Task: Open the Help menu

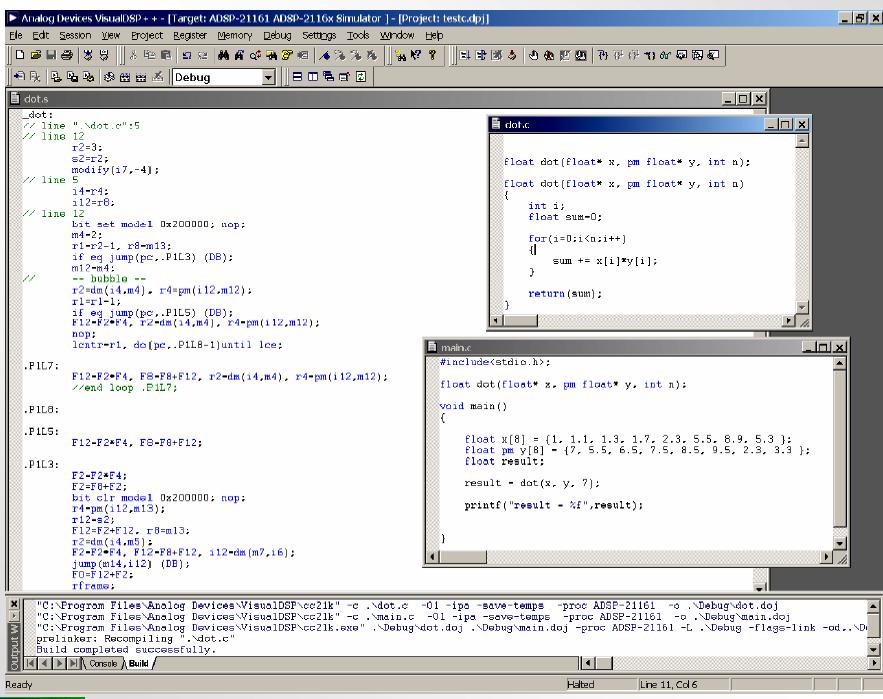Action: [x=434, y=35]
